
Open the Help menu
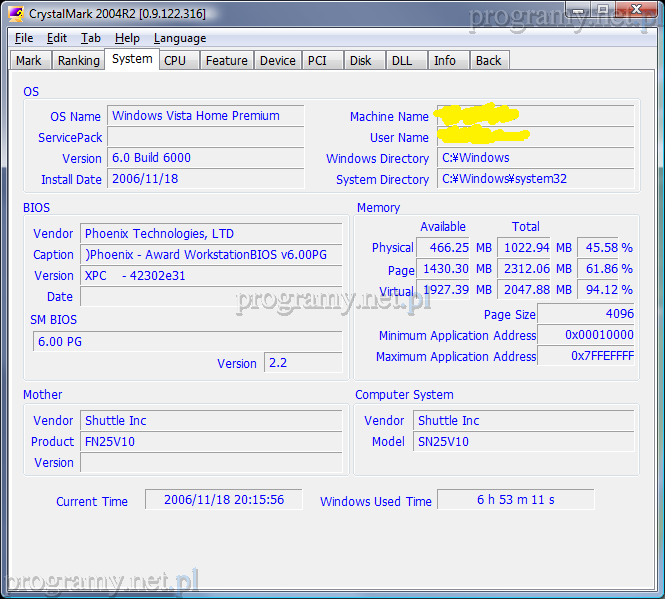tap(127, 38)
